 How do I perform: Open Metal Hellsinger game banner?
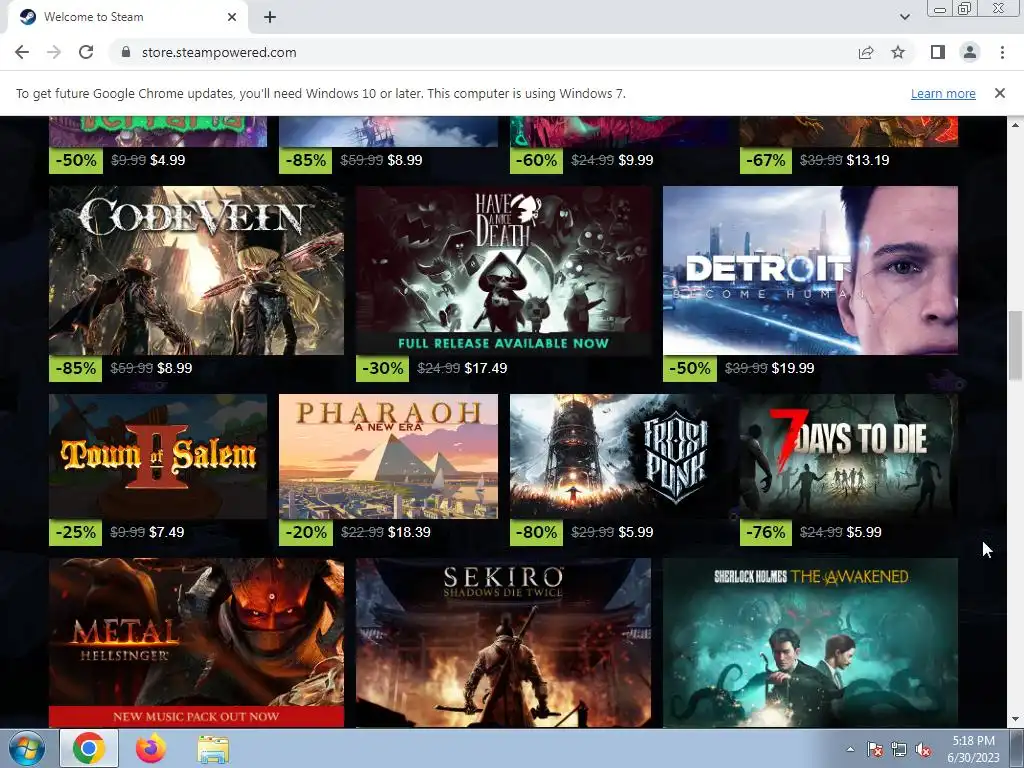(196, 643)
